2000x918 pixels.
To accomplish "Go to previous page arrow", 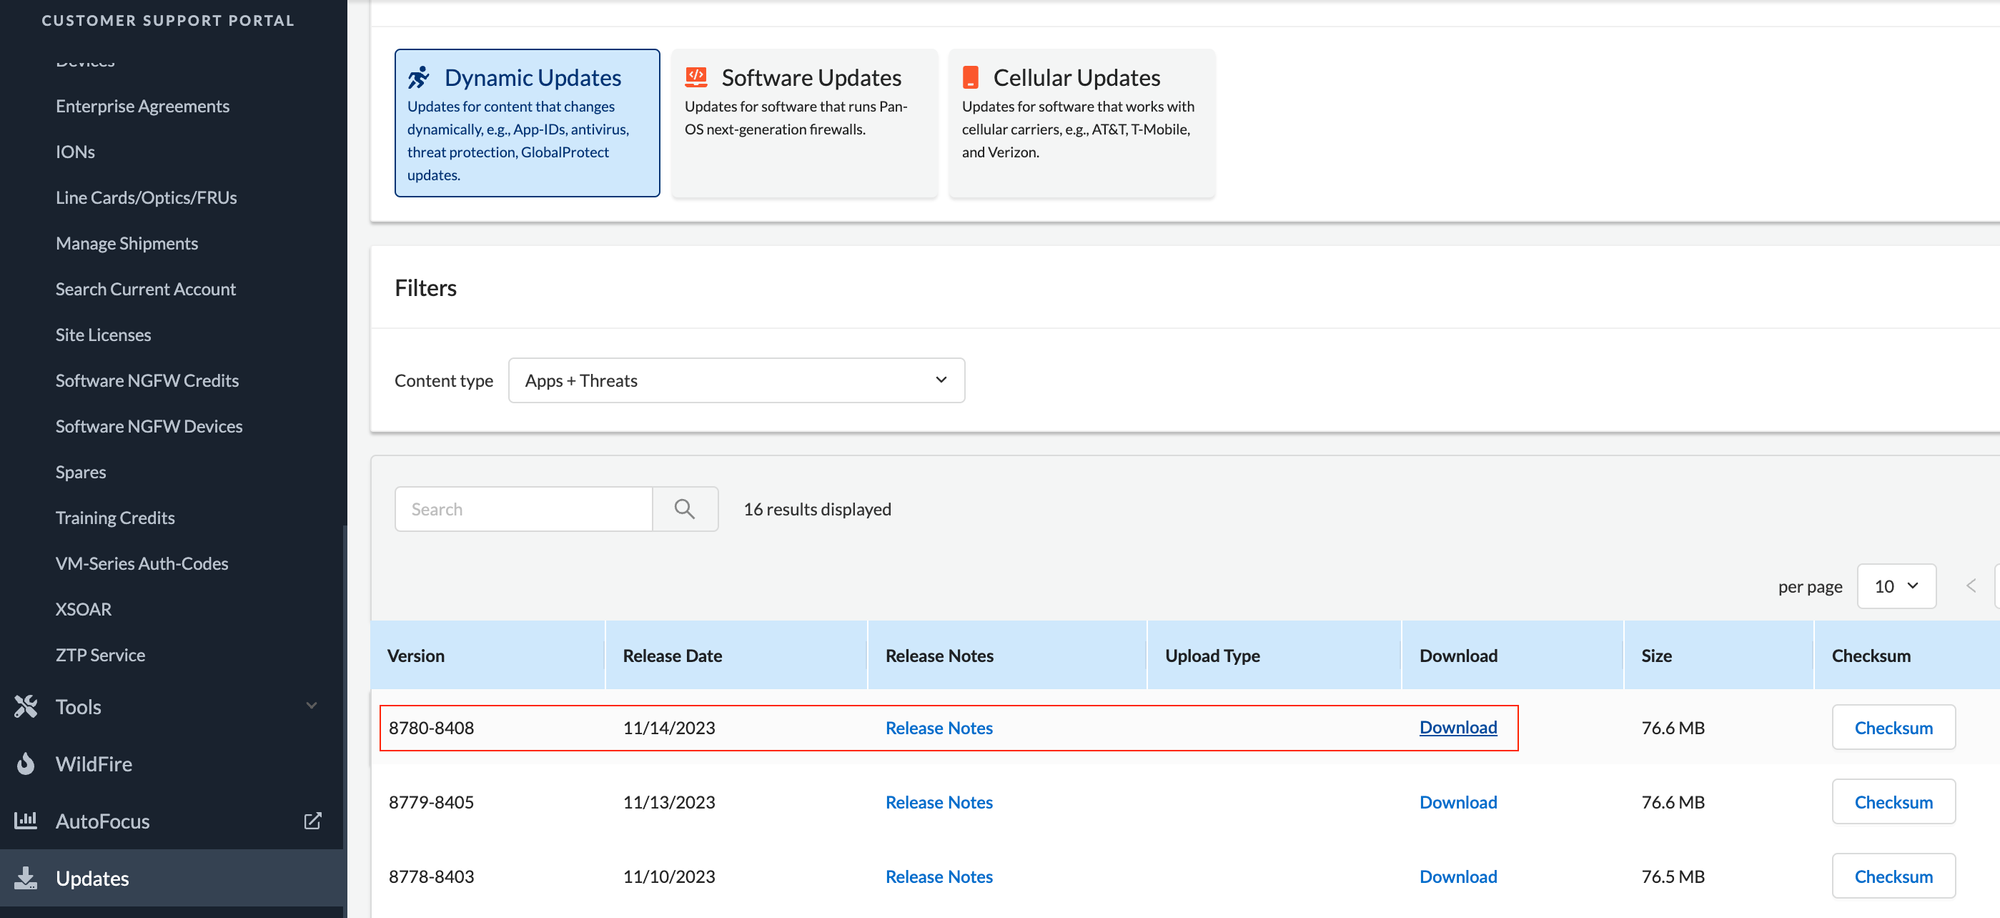I will tap(1971, 586).
